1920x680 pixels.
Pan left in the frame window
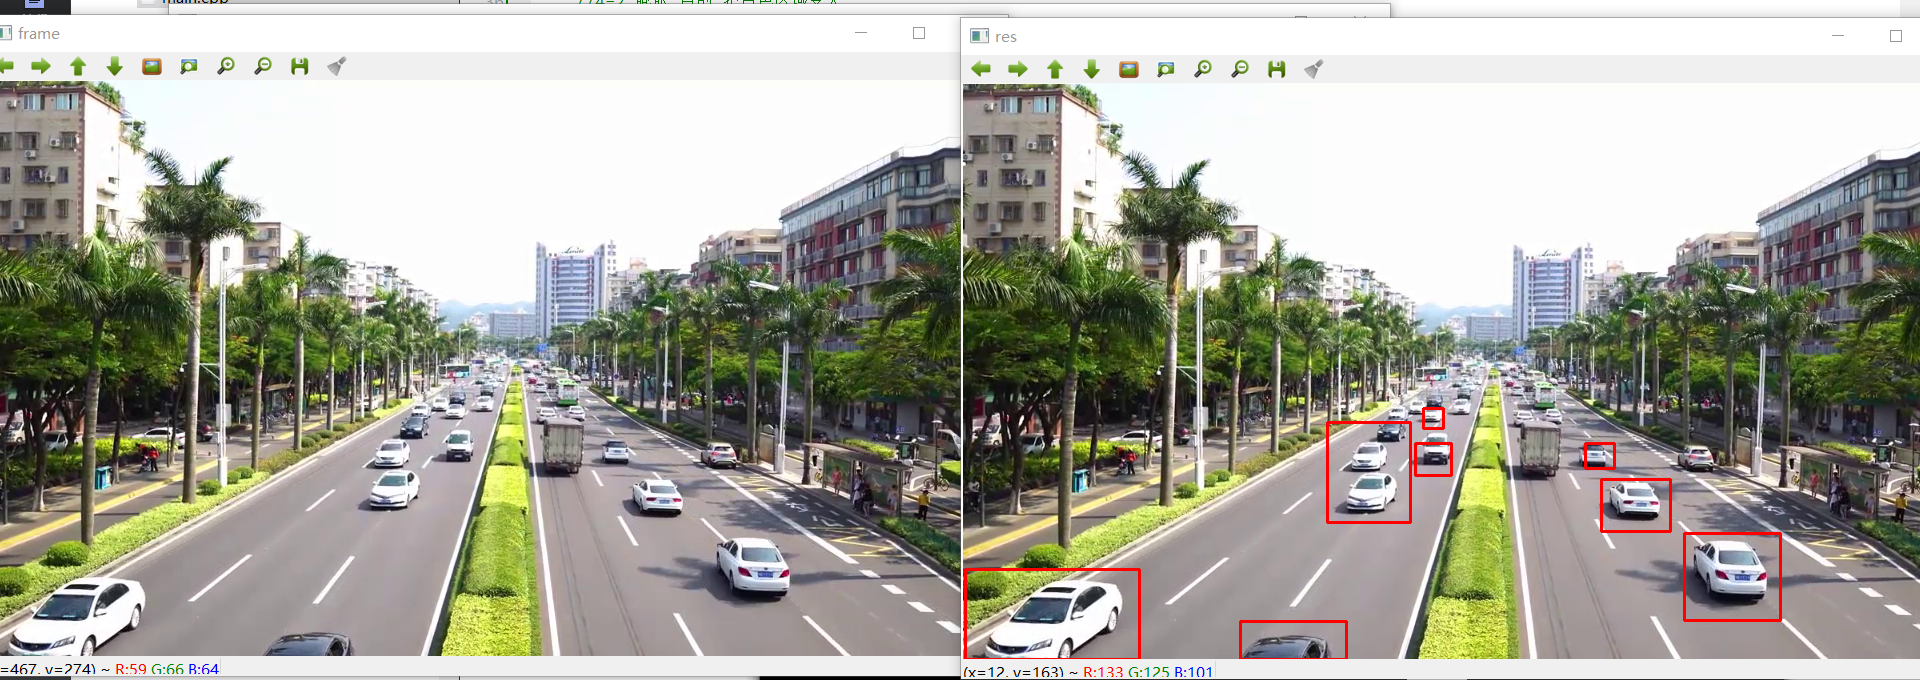(6, 66)
